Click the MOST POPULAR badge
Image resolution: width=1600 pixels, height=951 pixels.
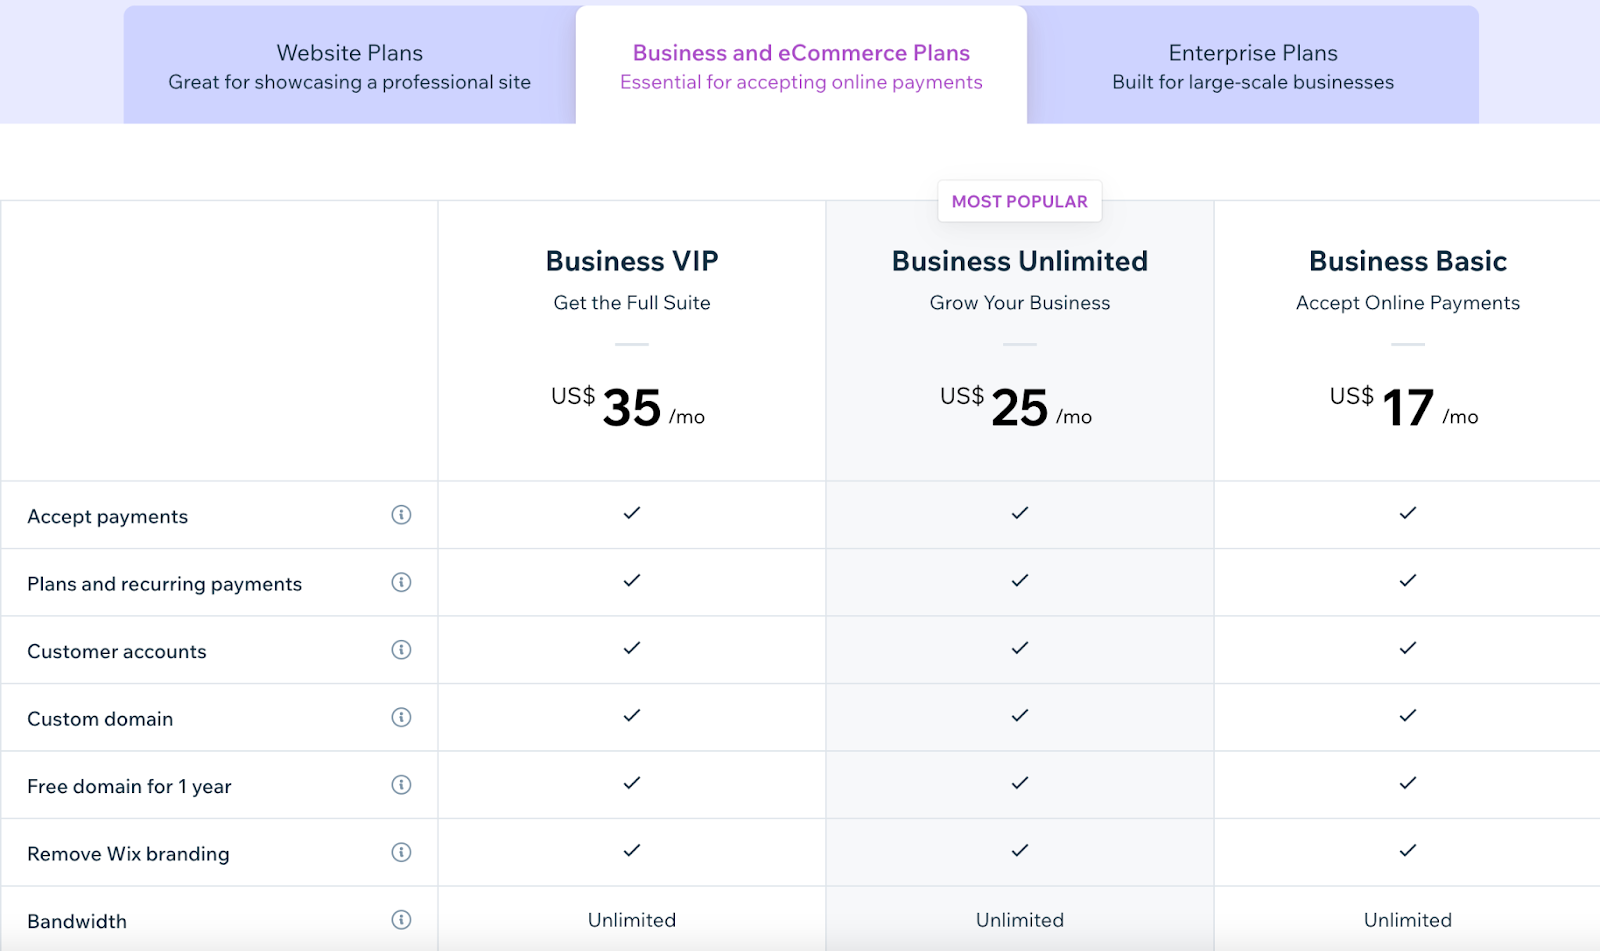click(x=1019, y=201)
